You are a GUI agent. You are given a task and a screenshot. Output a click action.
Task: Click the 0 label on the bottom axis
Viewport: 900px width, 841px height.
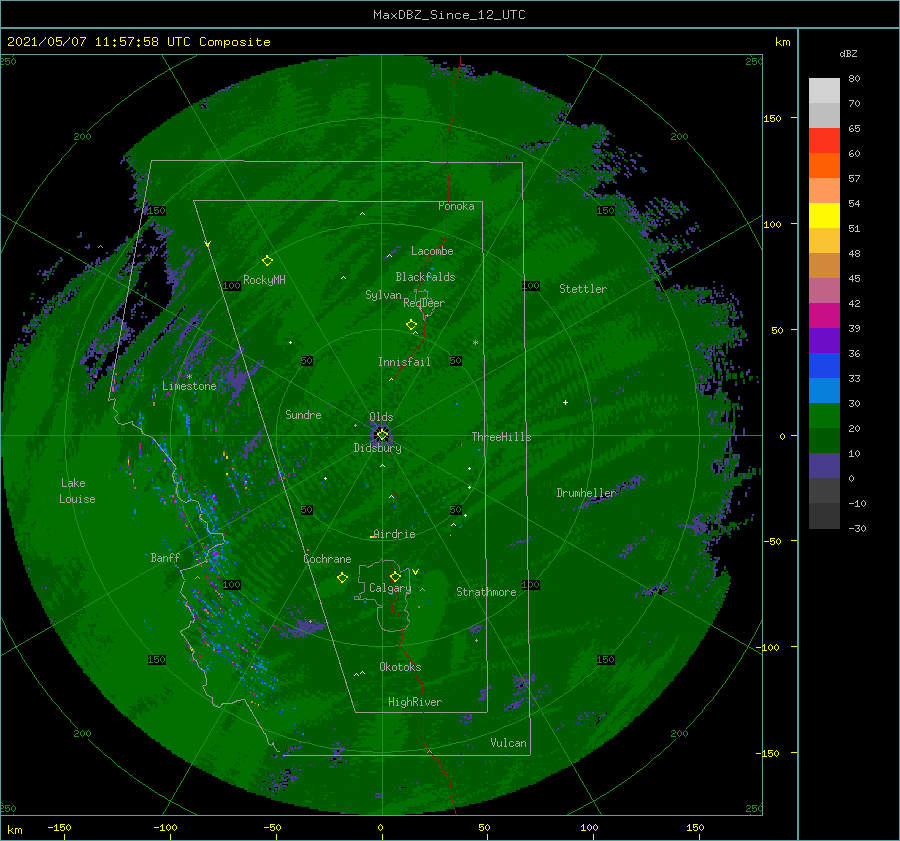[380, 827]
